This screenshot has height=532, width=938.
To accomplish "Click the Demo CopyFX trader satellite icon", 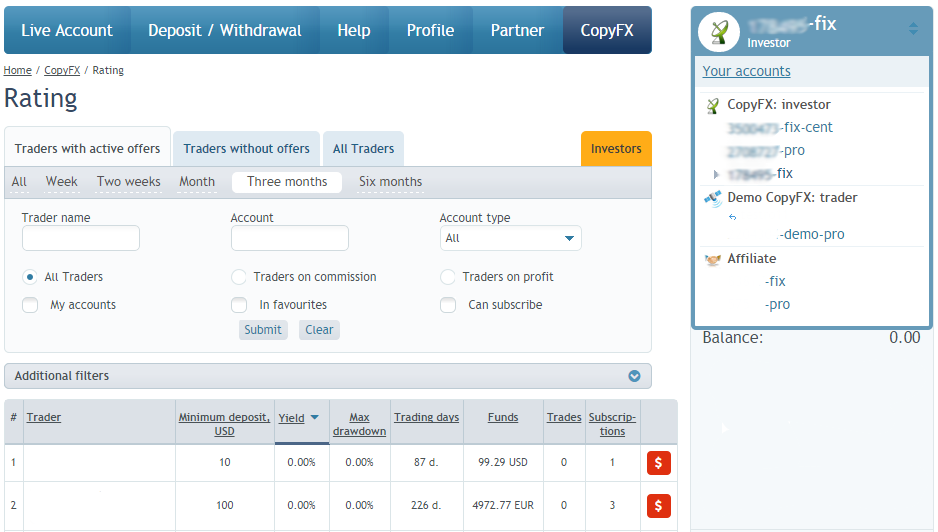I will [713, 199].
